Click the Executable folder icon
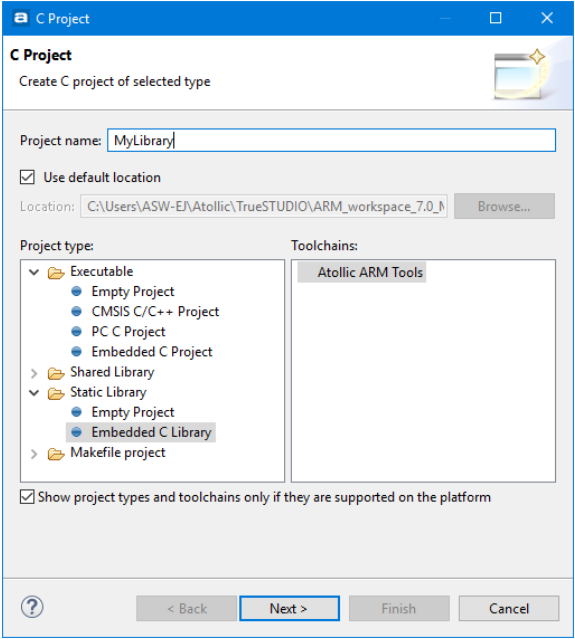575x639 pixels. click(x=56, y=272)
